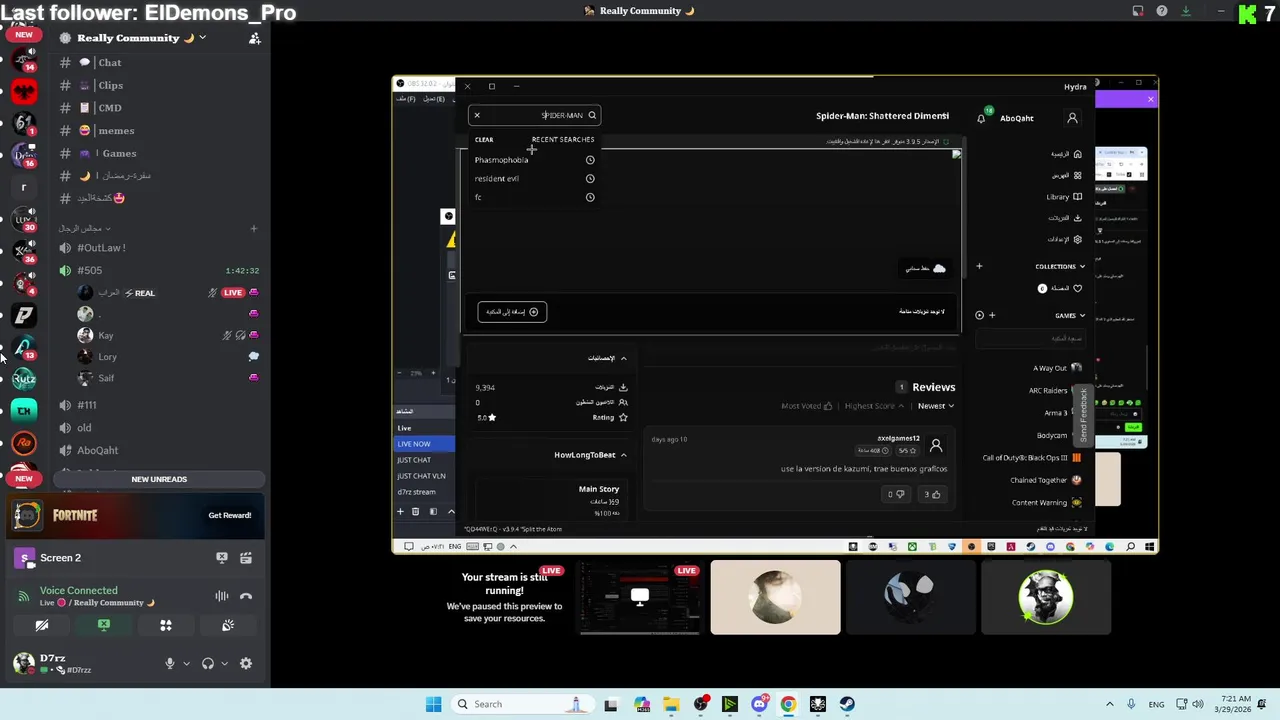Screen dimensions: 1280x720
Task: Open the server icon with 30 badge
Action: 24,219
